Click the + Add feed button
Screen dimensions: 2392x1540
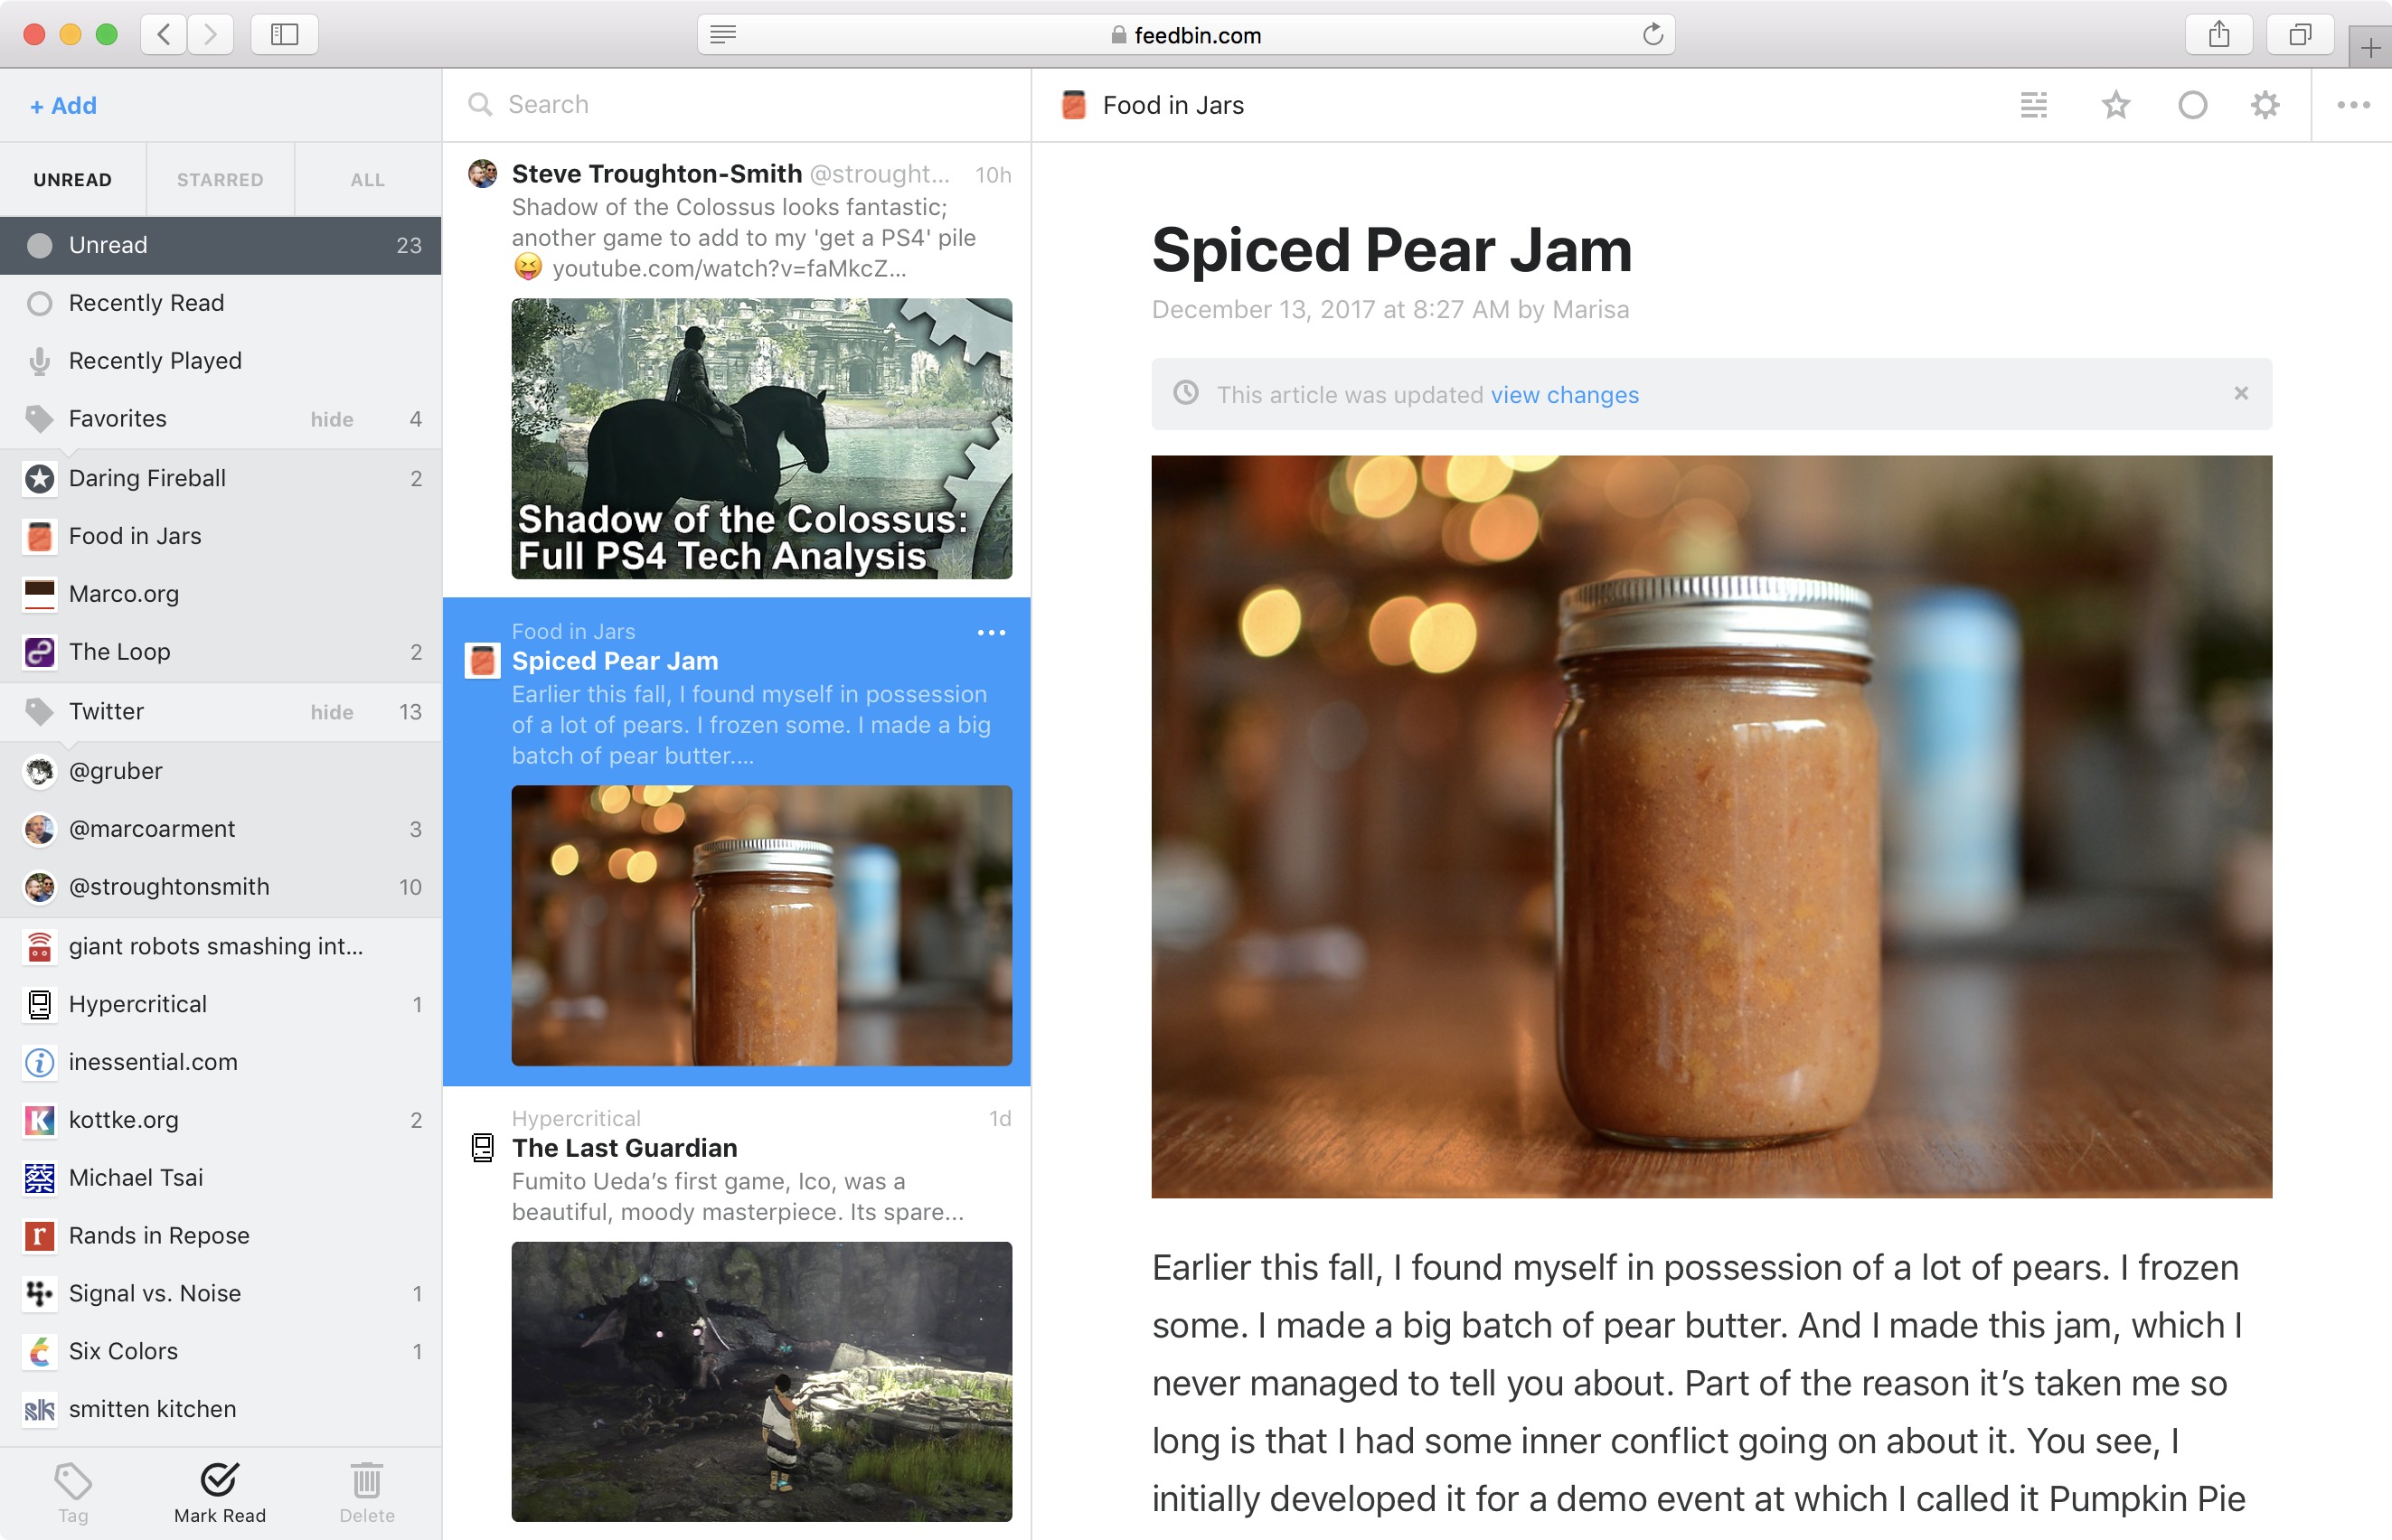click(63, 106)
